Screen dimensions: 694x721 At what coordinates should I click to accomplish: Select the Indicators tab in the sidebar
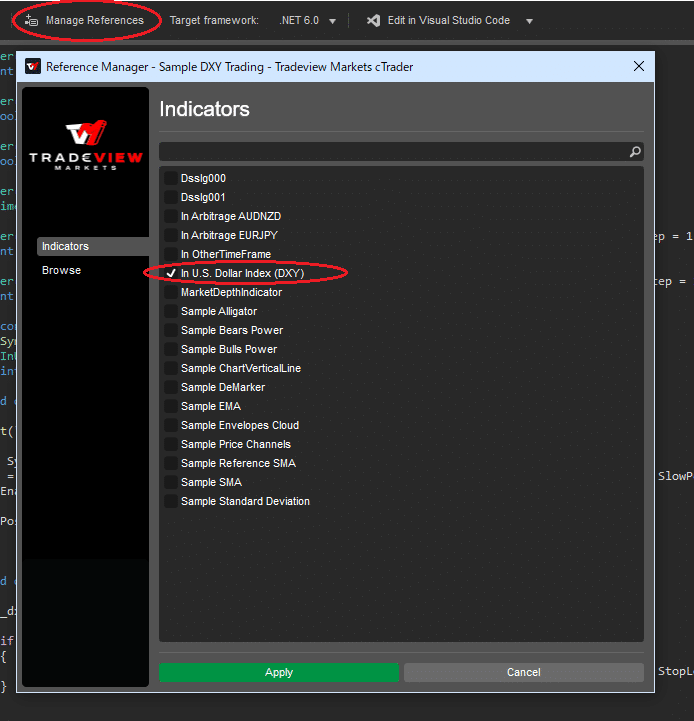pyautogui.click(x=93, y=246)
